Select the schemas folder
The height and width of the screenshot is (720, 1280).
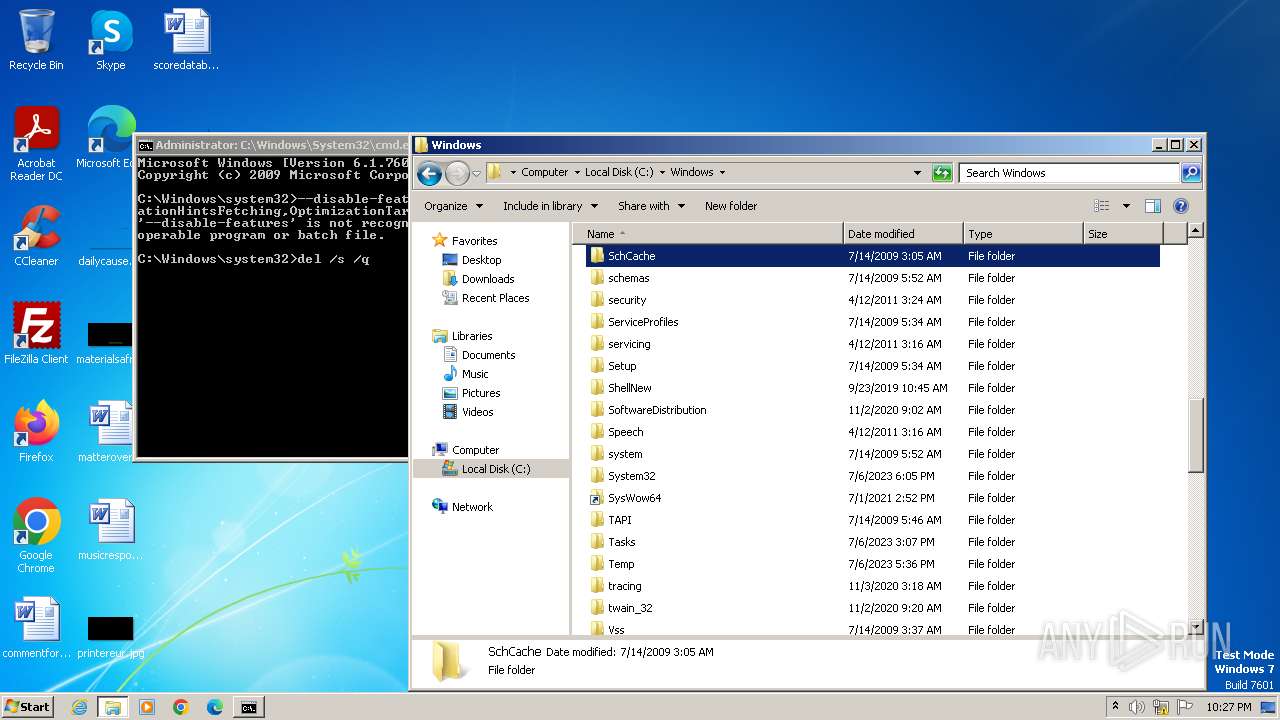(872, 278)
